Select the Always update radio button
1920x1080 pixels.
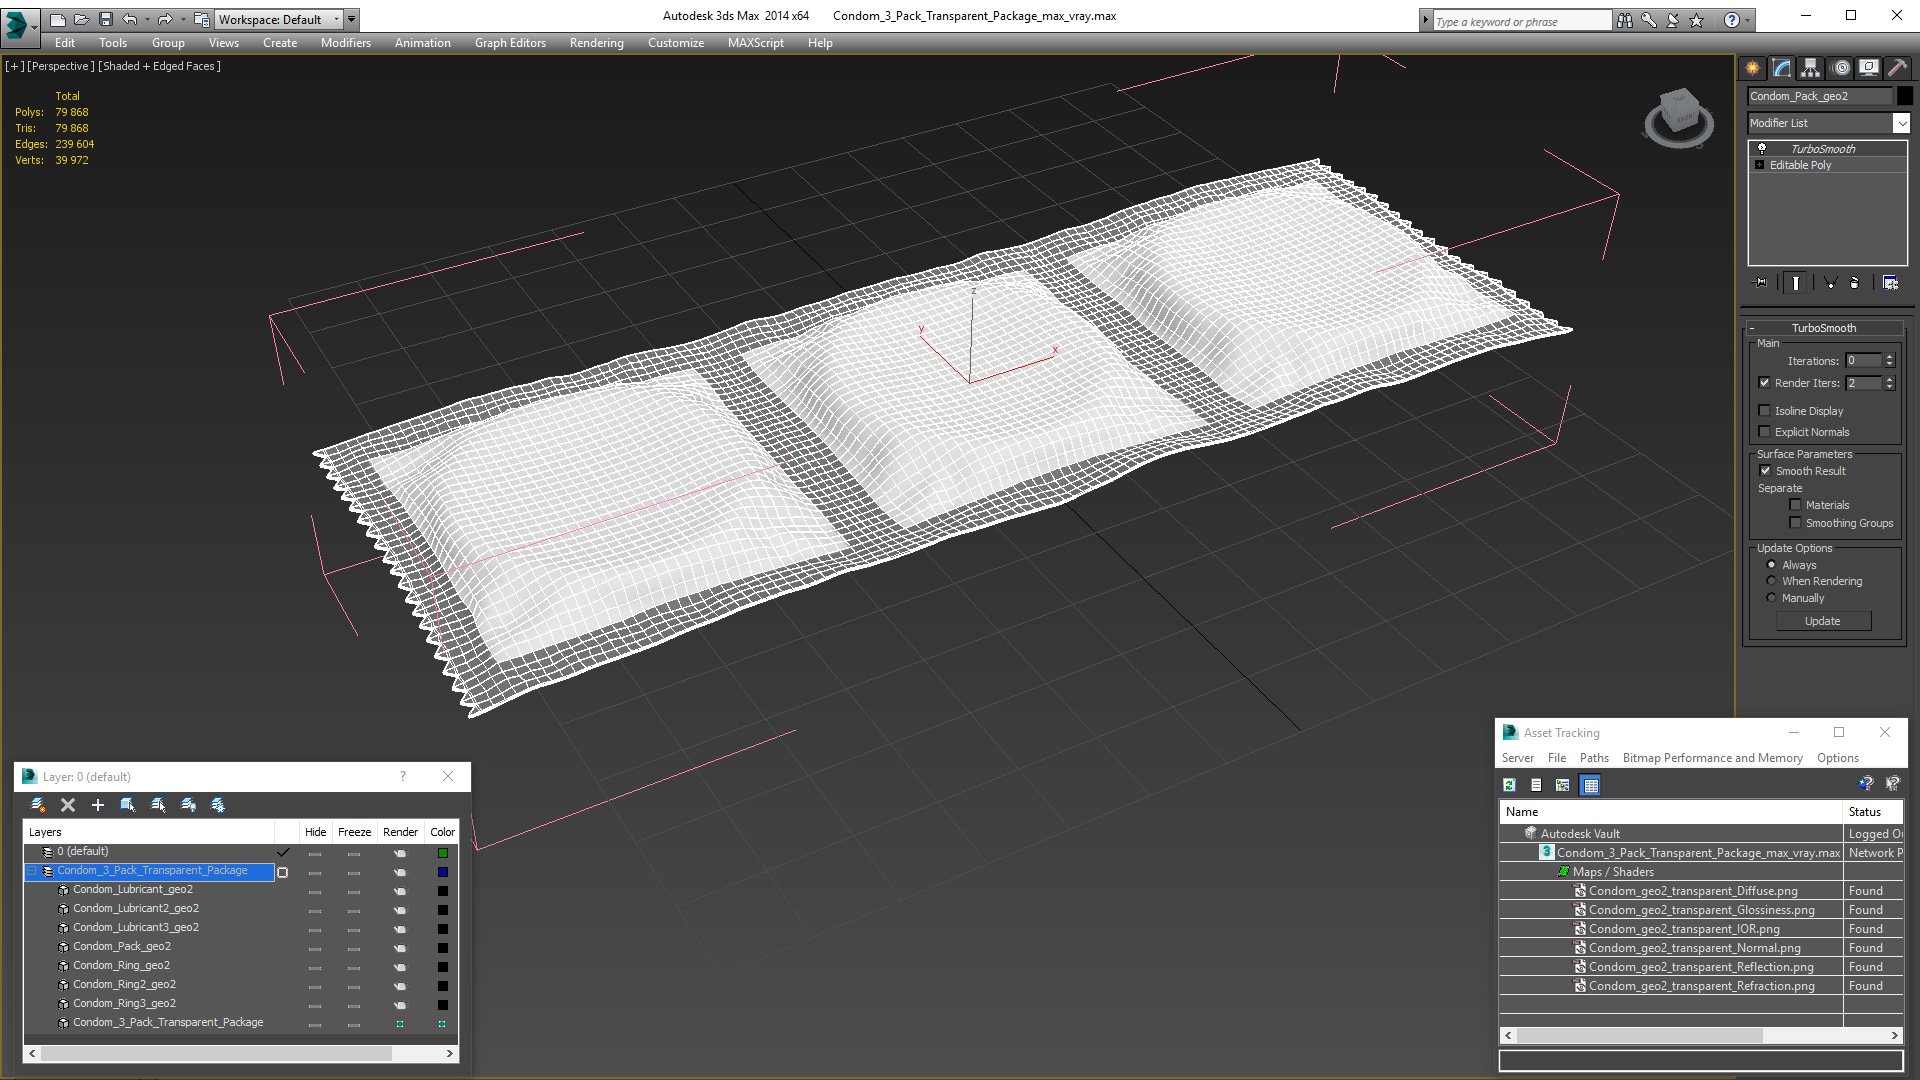point(1772,565)
